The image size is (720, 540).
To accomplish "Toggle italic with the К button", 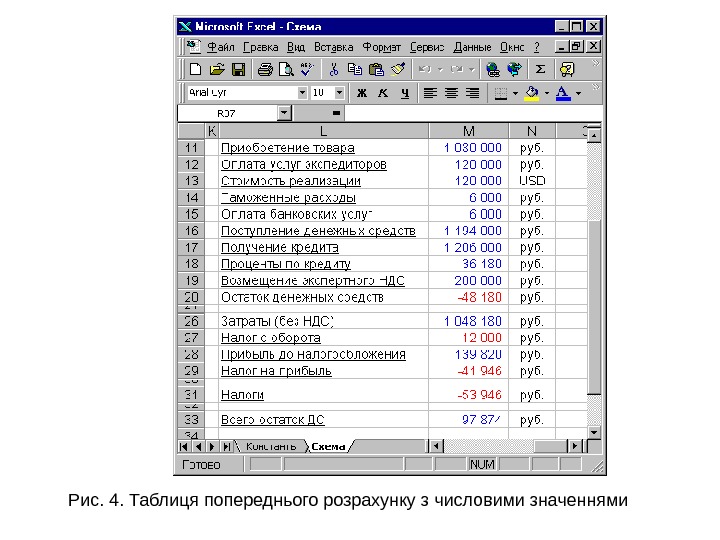I will (x=383, y=93).
